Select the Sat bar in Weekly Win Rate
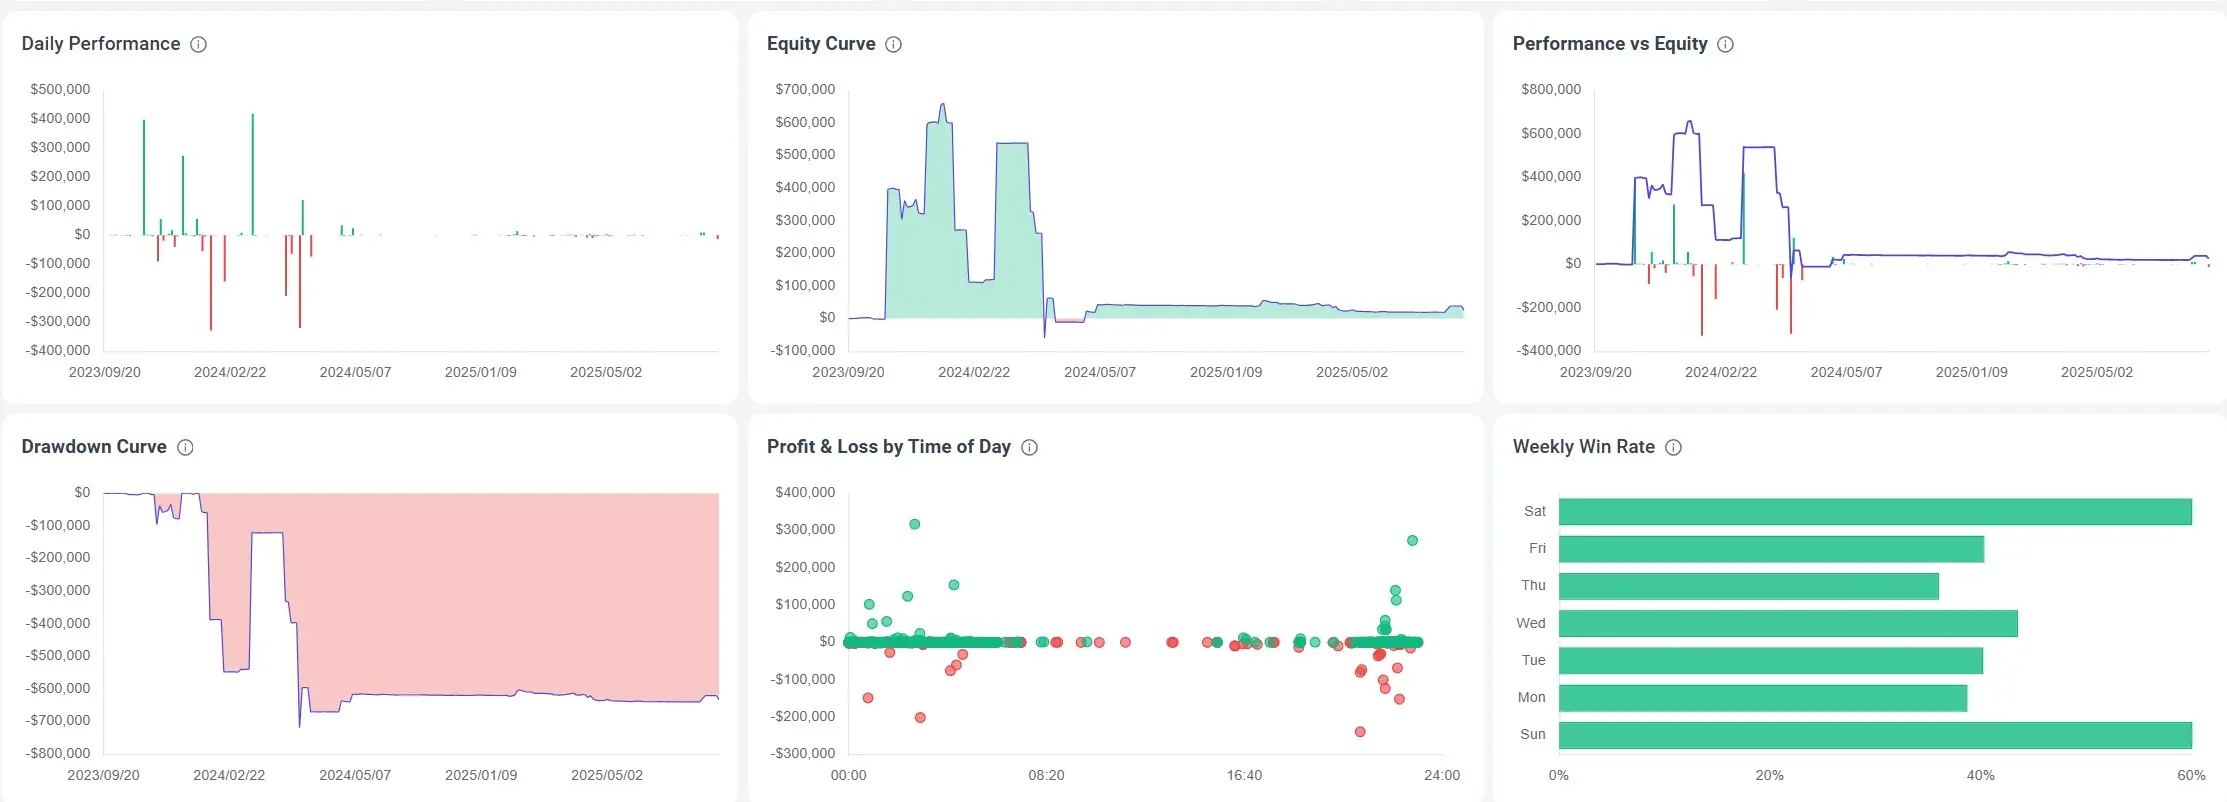Screen dimensions: 2227x802 [1874, 512]
